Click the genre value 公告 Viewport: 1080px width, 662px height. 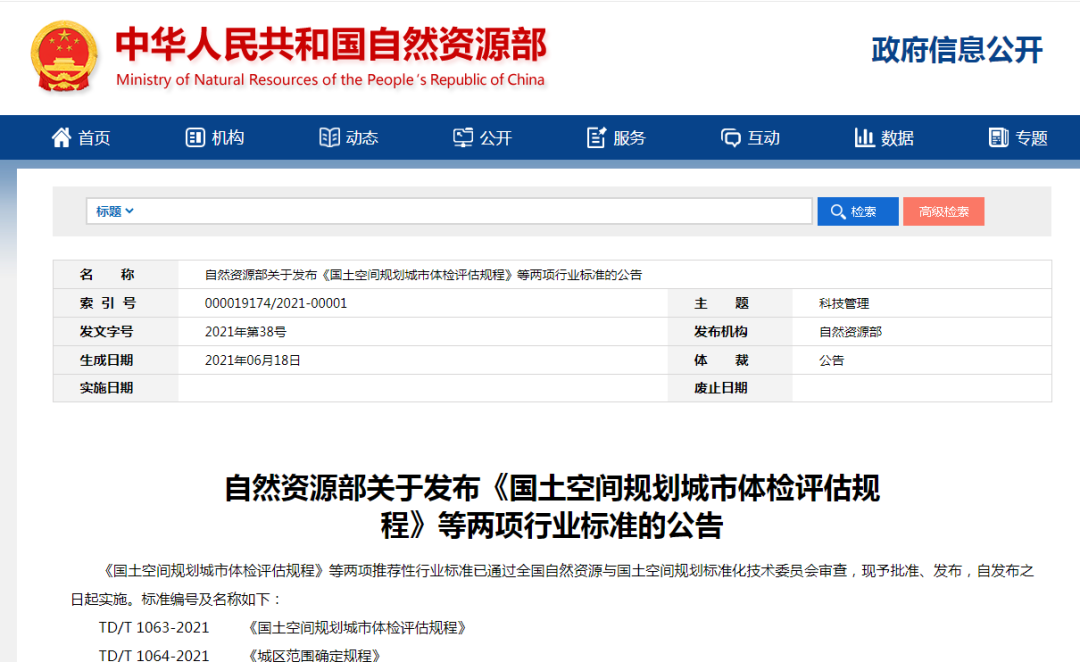pos(831,360)
